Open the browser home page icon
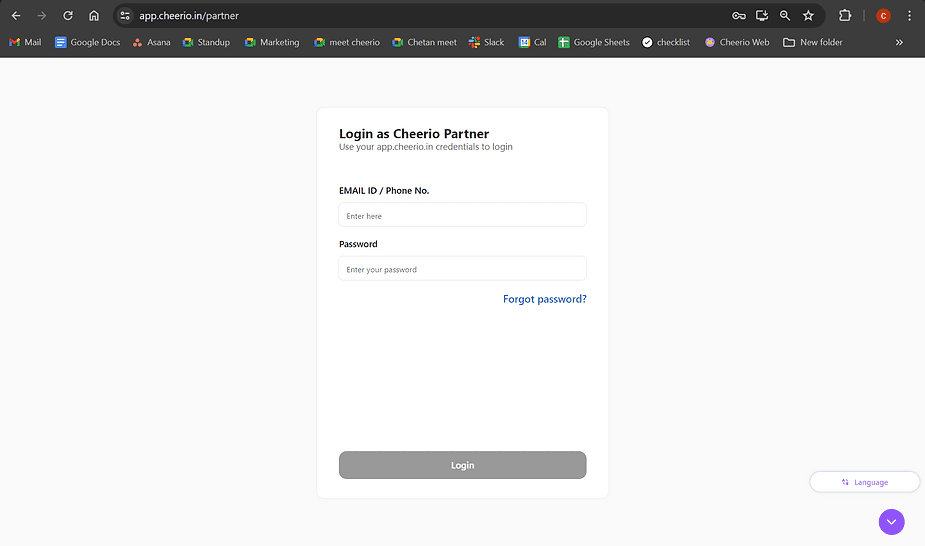Viewport: 925px width, 546px height. [94, 16]
